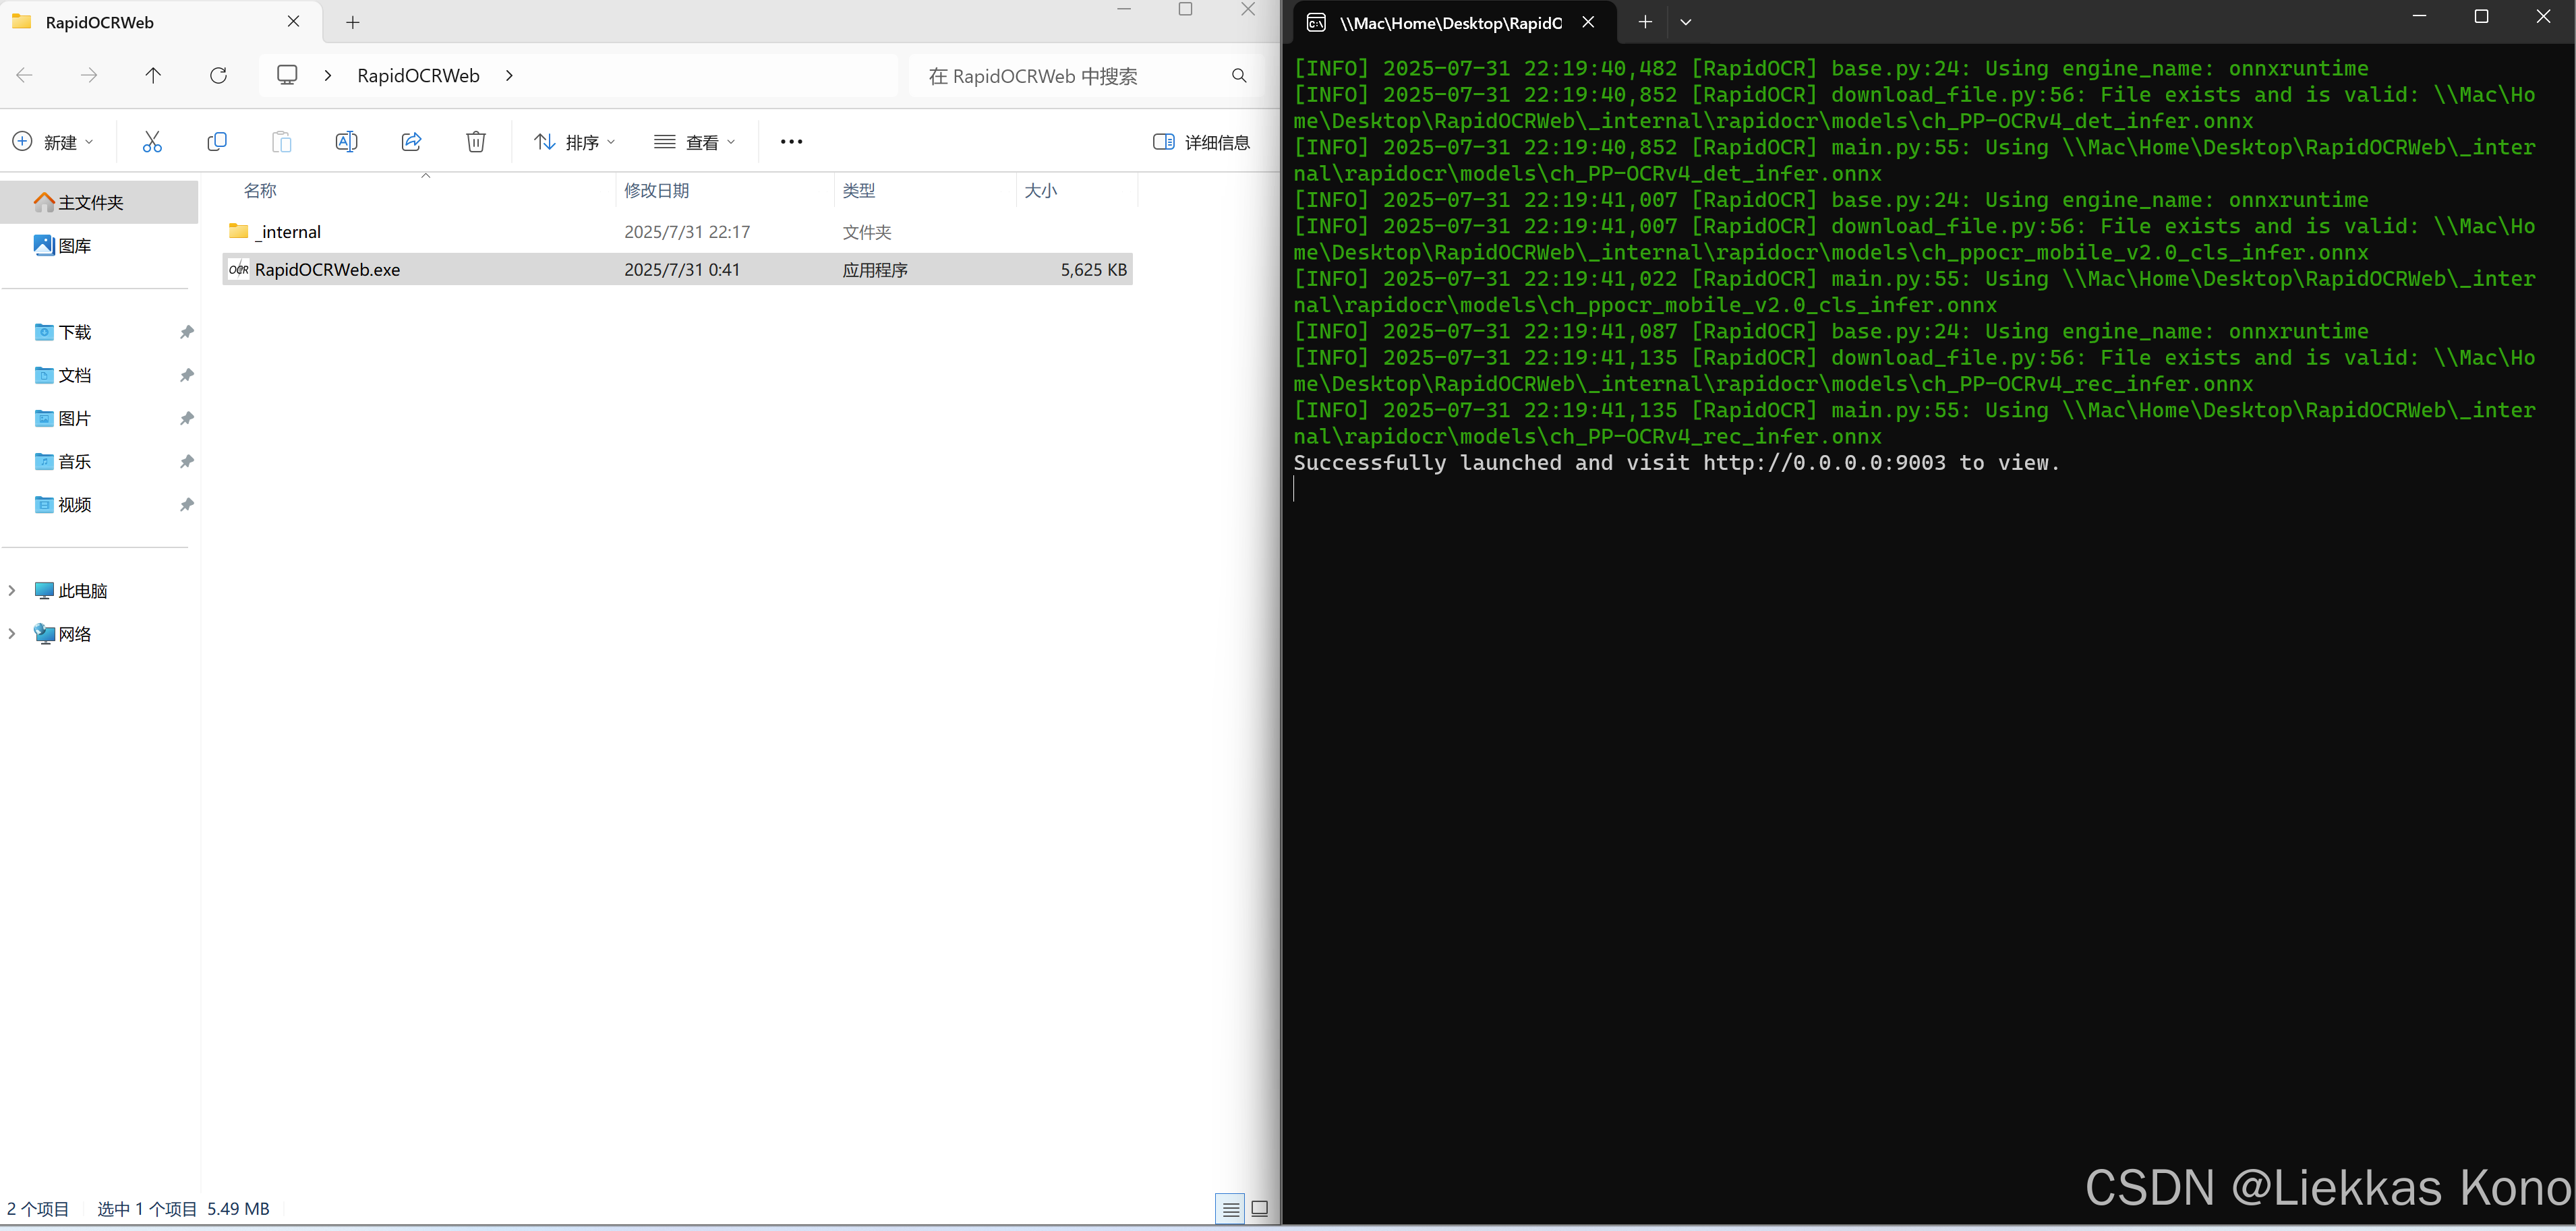Open terminal profiles dropdown arrow

pyautogui.click(x=1686, y=22)
